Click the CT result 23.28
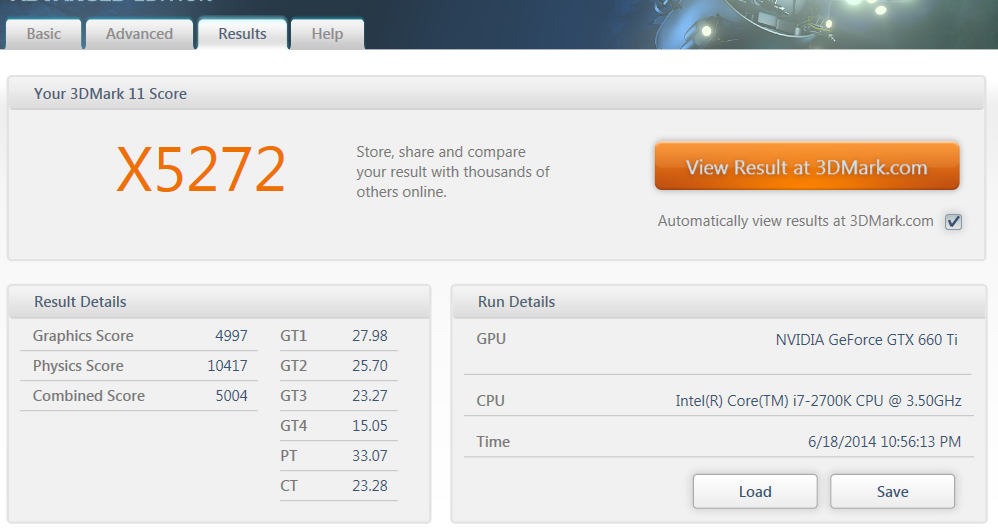The image size is (998, 530). (370, 485)
